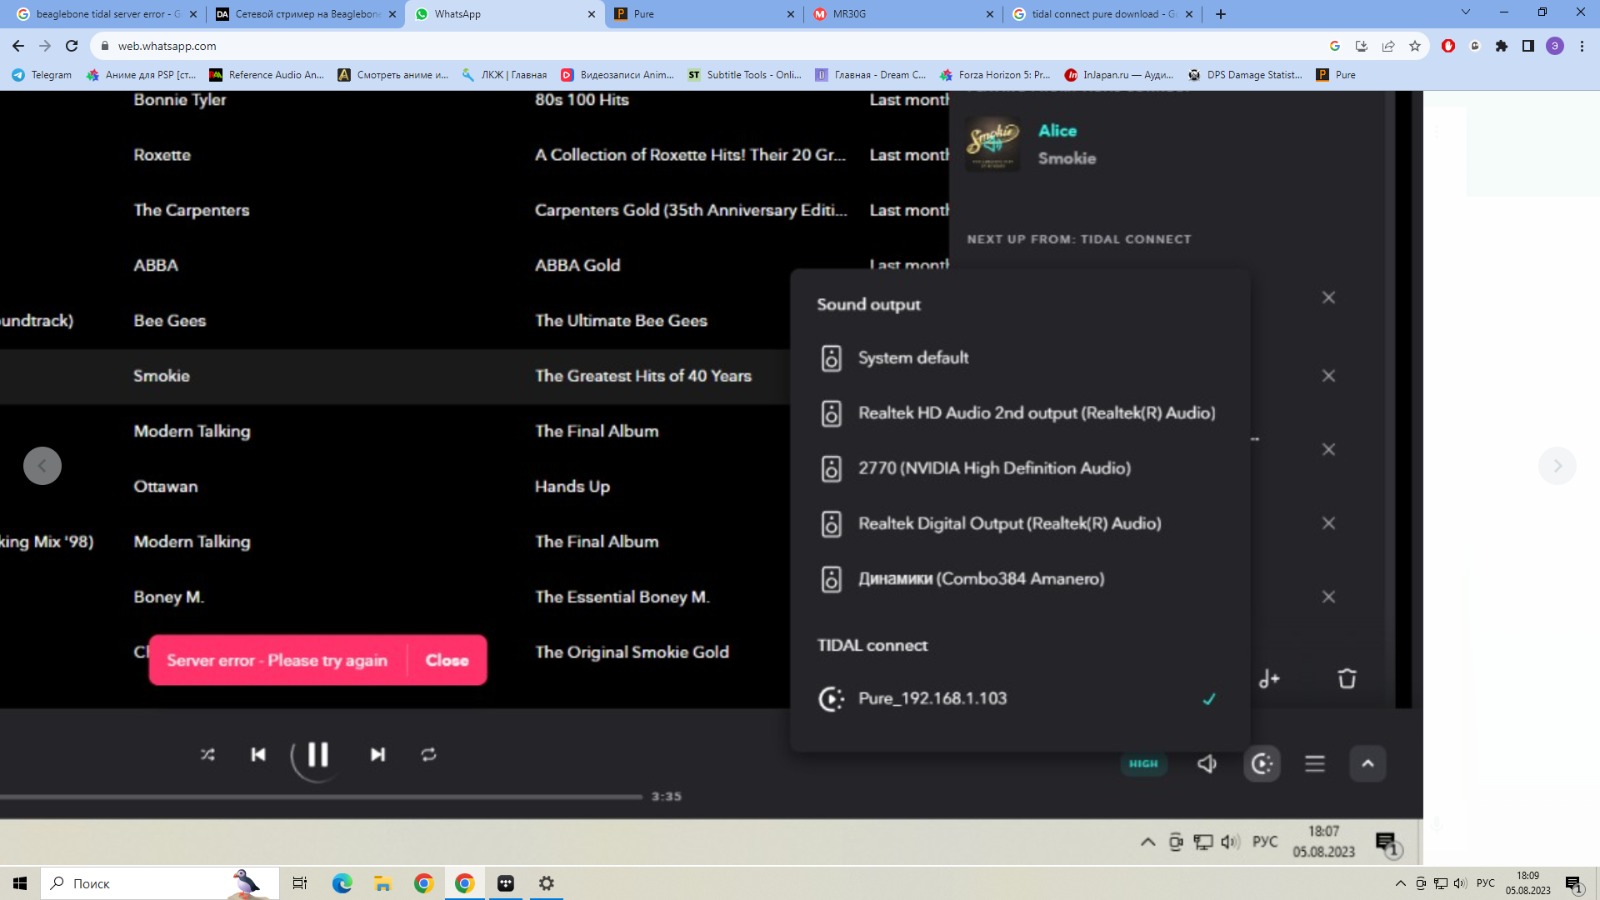The width and height of the screenshot is (1600, 900).
Task: Go to previous image with left arrow
Action: [x=42, y=466]
